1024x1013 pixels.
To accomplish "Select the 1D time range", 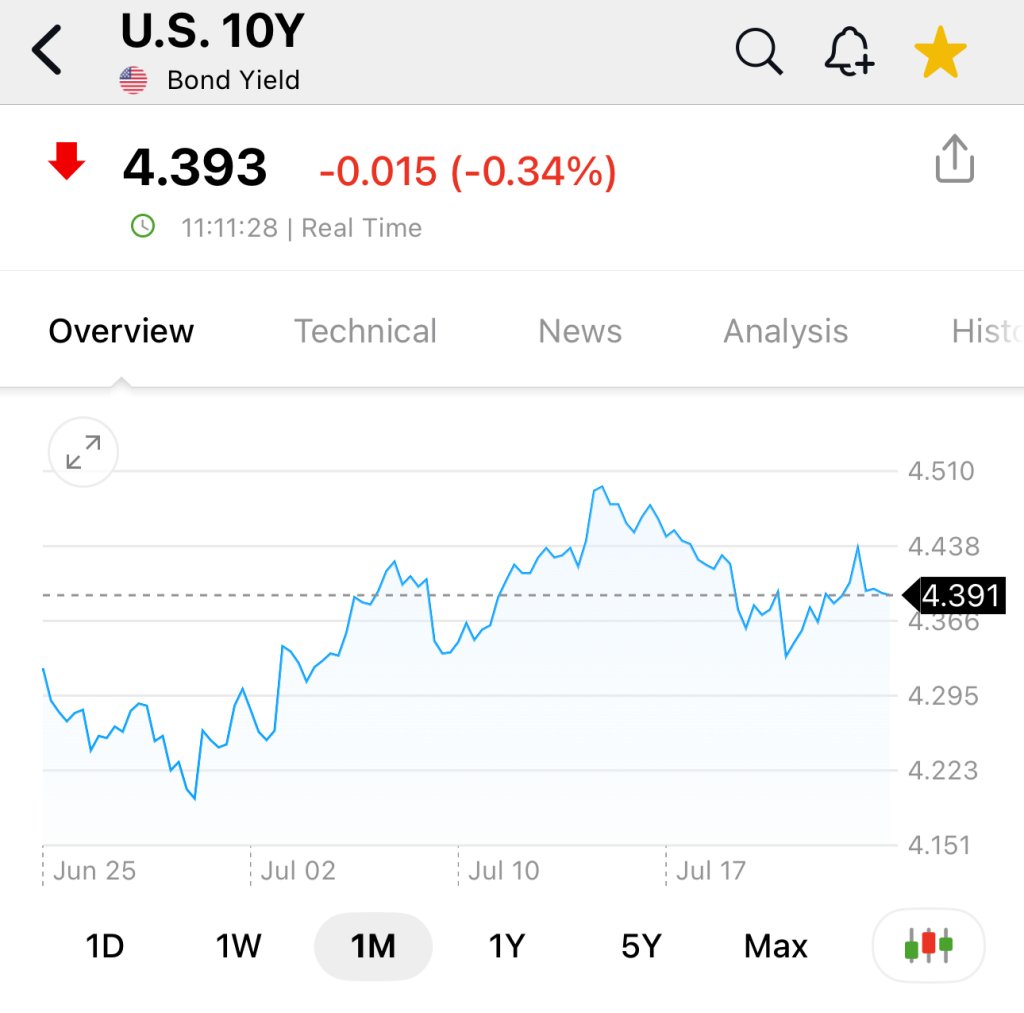I will pos(104,946).
